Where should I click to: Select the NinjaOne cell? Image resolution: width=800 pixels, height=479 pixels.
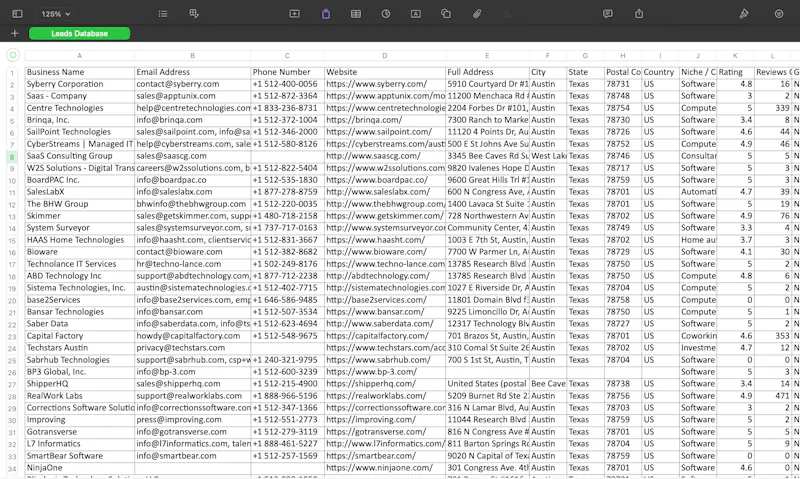pos(80,468)
